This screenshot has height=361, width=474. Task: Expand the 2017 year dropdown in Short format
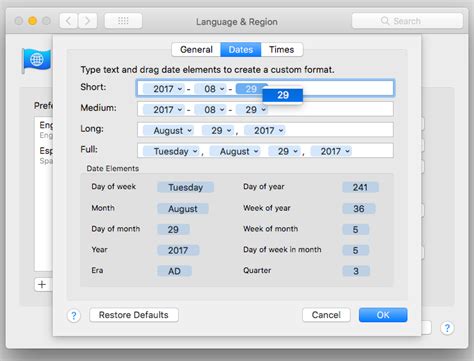pos(164,89)
